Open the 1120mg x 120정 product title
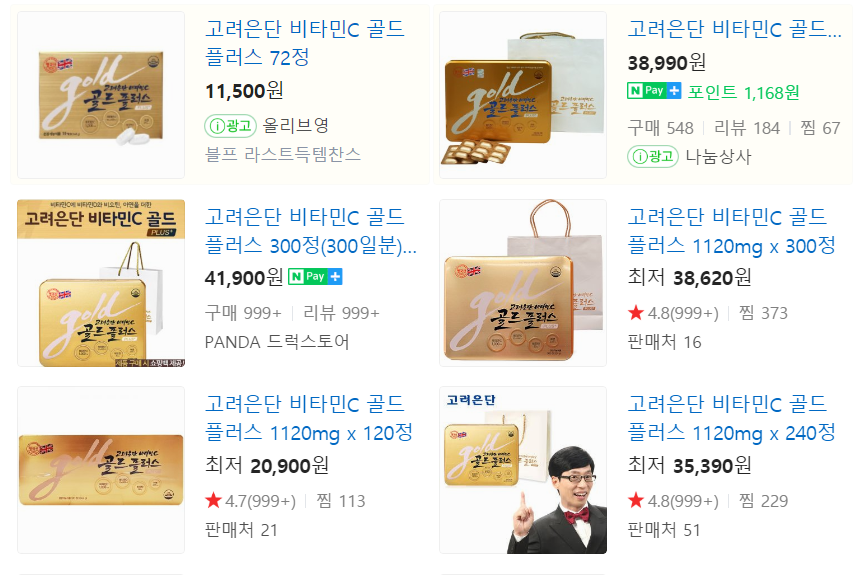863x575 pixels. (309, 419)
